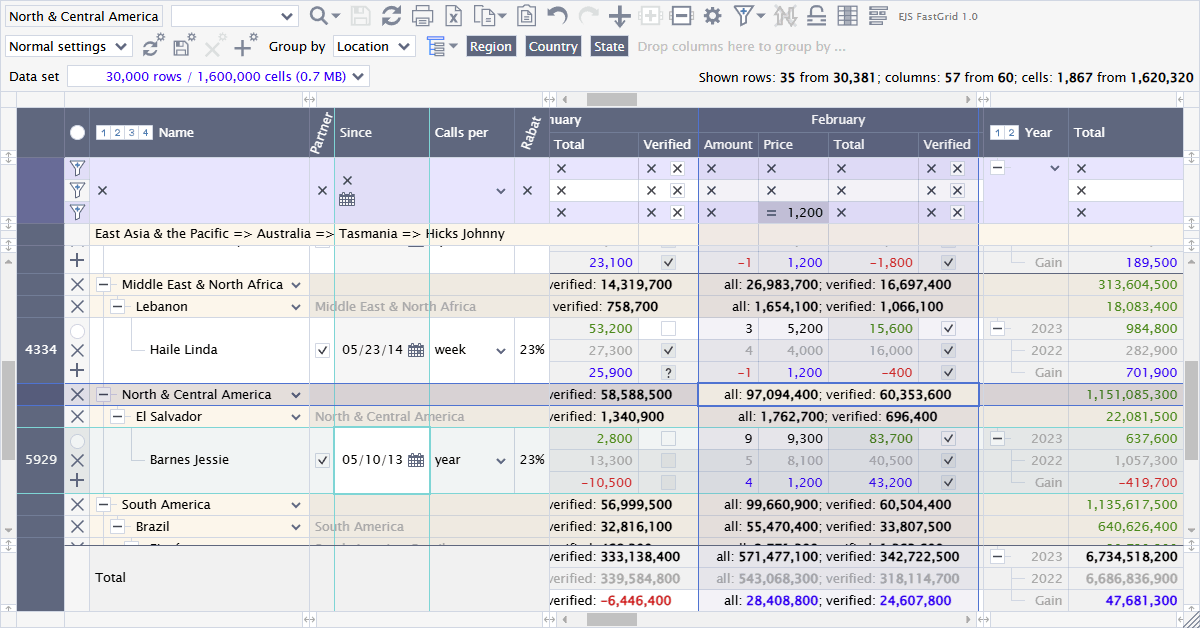Click the Search magnifier icon
The width and height of the screenshot is (1200, 628).
click(x=319, y=16)
